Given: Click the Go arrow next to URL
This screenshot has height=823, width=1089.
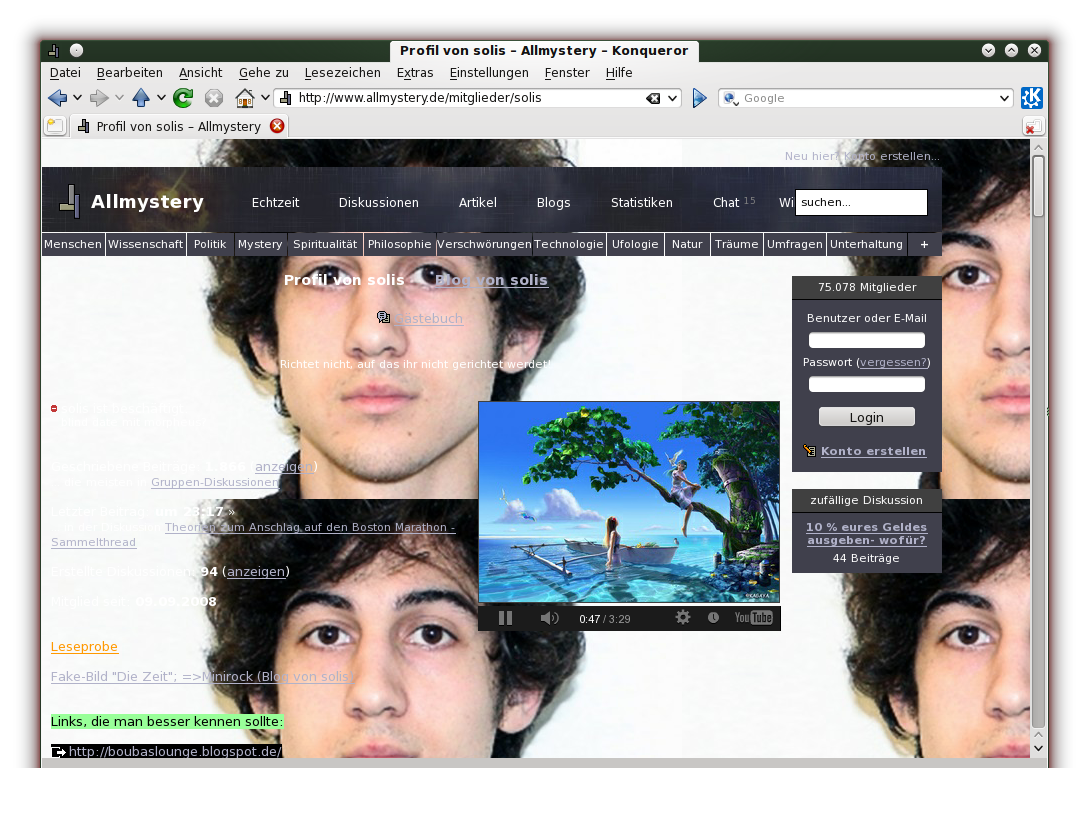Looking at the screenshot, I should click(699, 98).
